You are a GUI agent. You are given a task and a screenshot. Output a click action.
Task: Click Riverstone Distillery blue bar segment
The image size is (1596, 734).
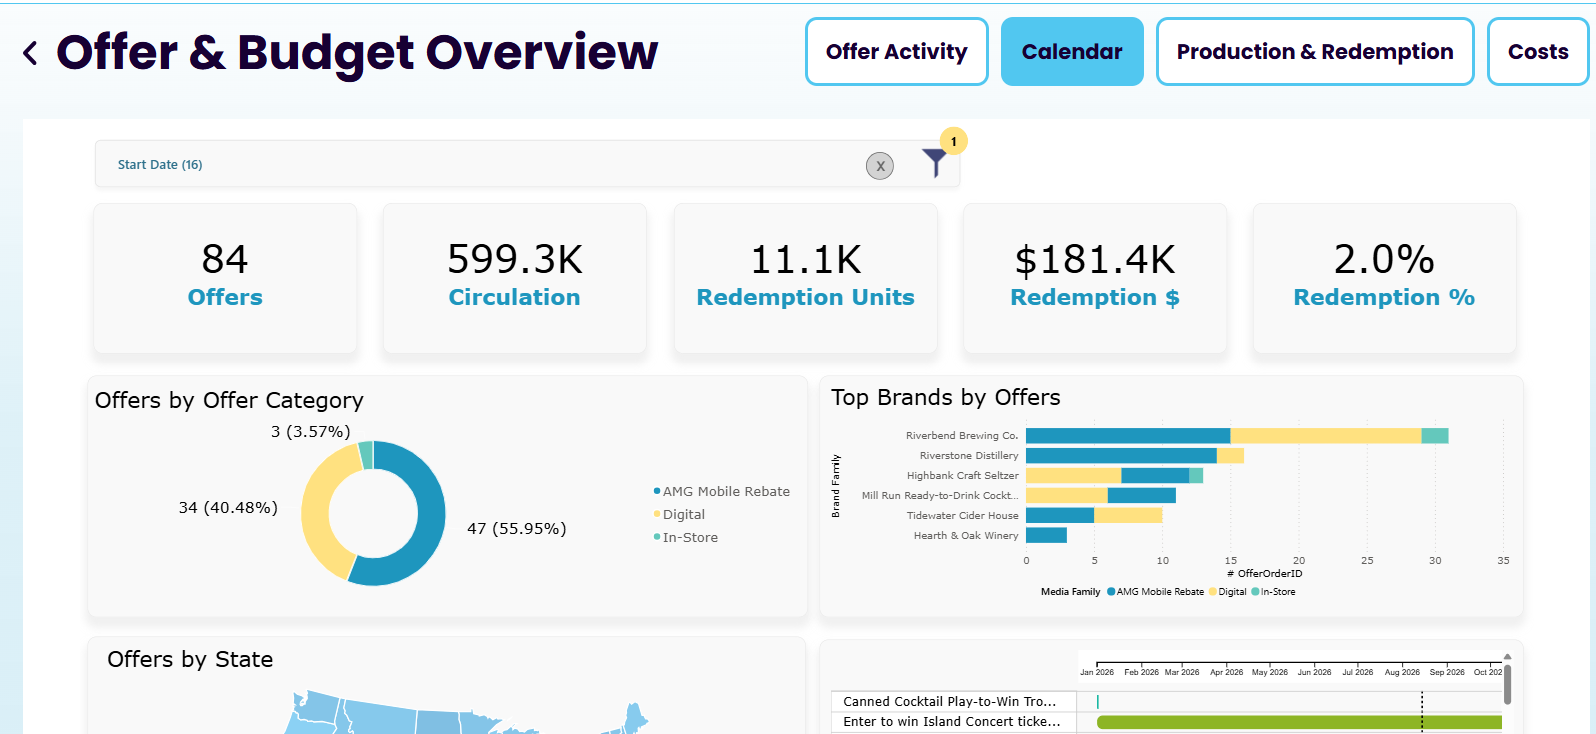point(1121,455)
